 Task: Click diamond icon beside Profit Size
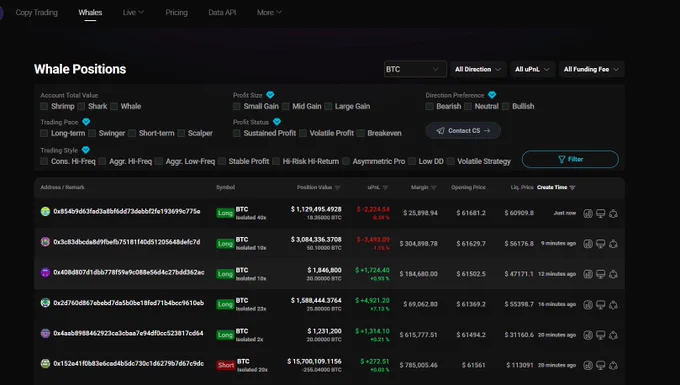(270, 95)
